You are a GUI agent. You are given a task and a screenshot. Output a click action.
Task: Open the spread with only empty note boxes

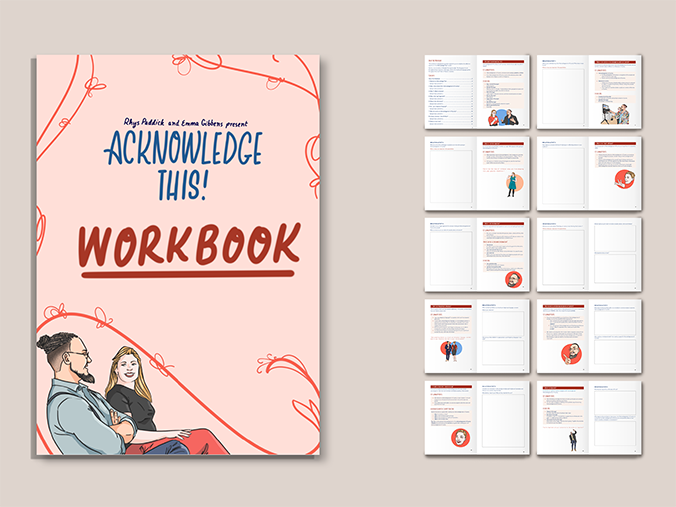[589, 254]
